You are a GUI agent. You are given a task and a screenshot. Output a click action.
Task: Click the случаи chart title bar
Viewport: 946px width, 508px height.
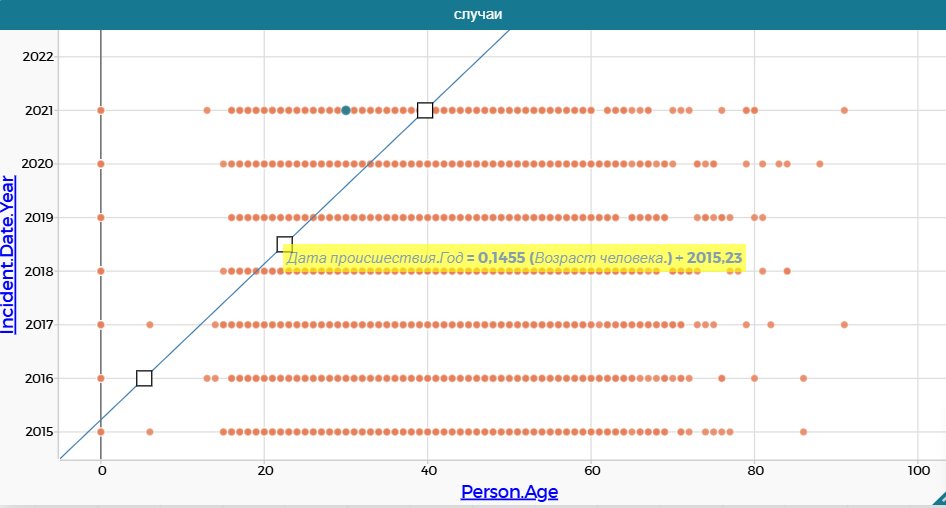tap(473, 14)
